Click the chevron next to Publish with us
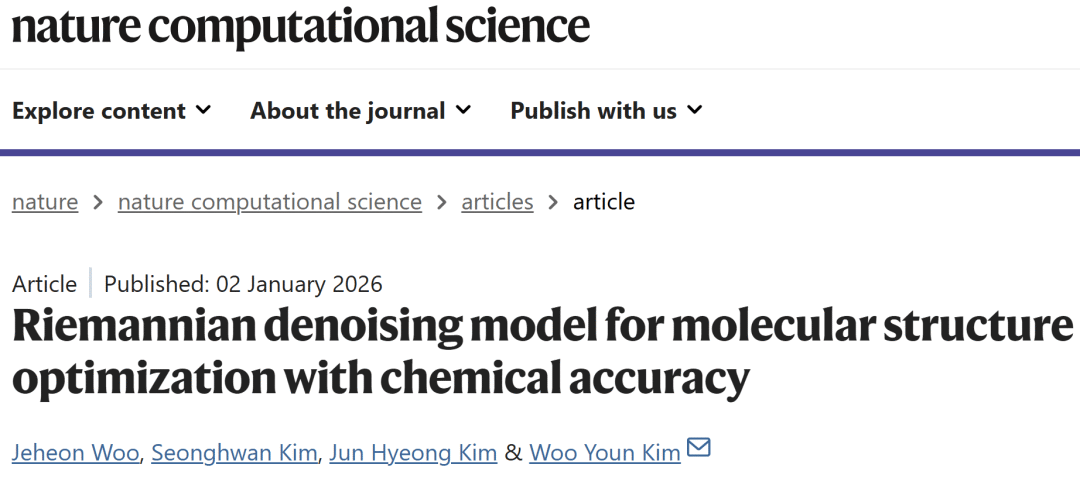This screenshot has width=1080, height=495. coord(694,110)
